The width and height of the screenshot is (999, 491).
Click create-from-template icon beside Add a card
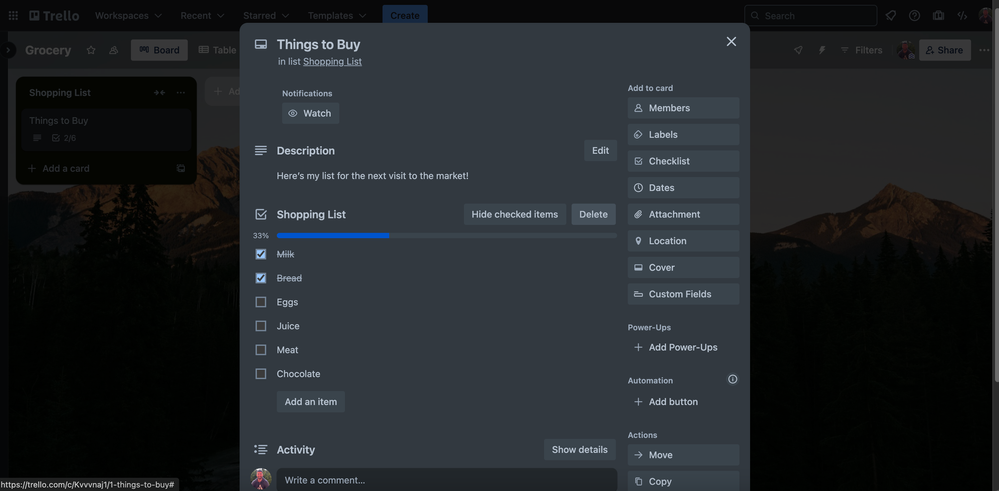point(181,168)
